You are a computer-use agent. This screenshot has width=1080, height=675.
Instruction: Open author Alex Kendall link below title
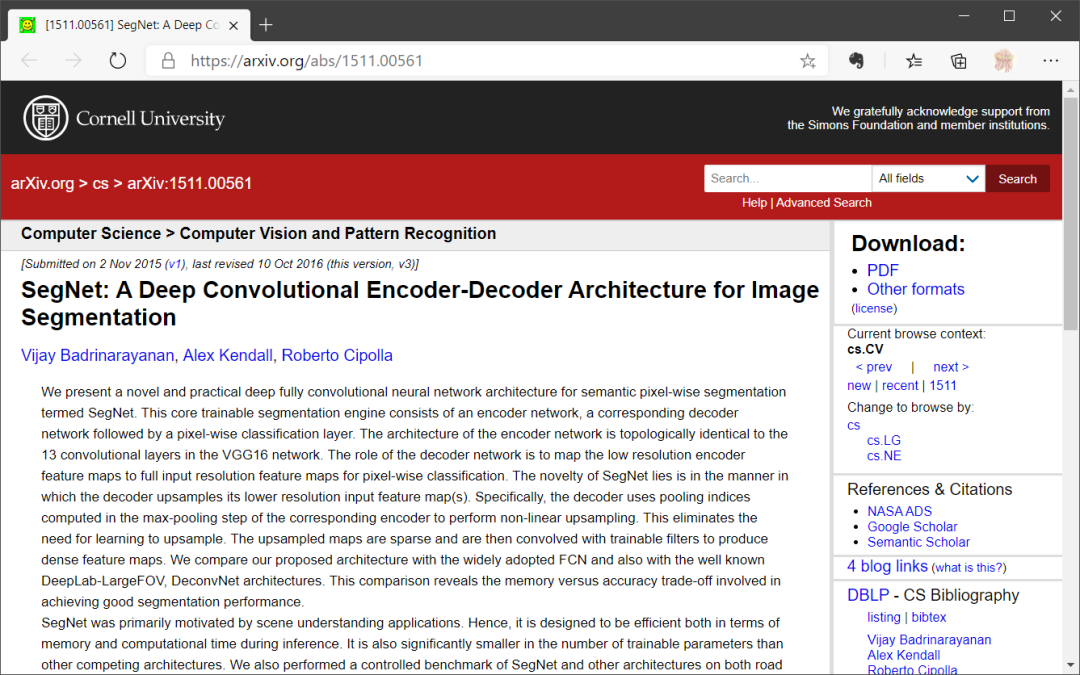(x=227, y=355)
